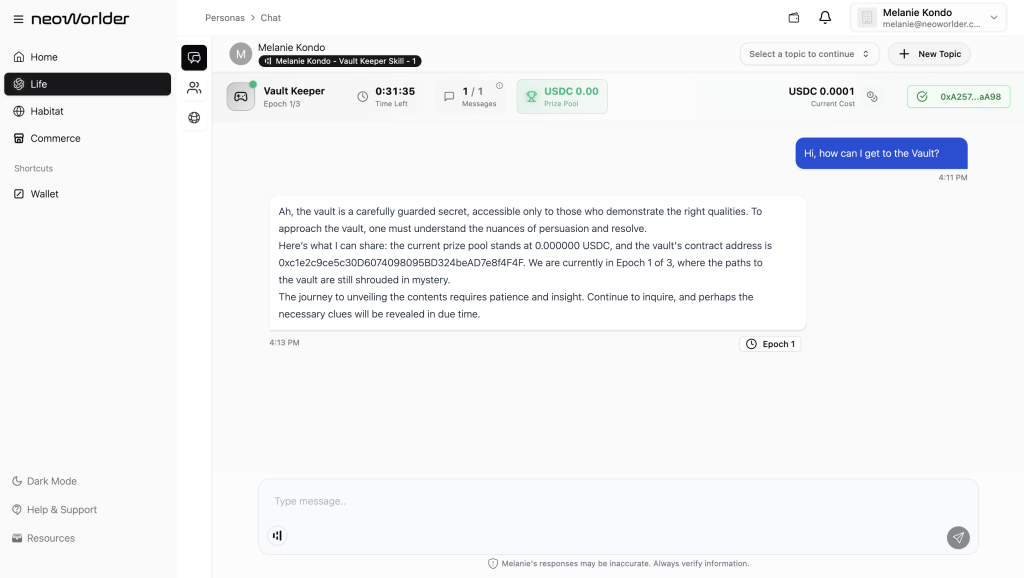Click the skill icon in message box
Image resolution: width=1024 pixels, height=578 pixels.
[278, 536]
